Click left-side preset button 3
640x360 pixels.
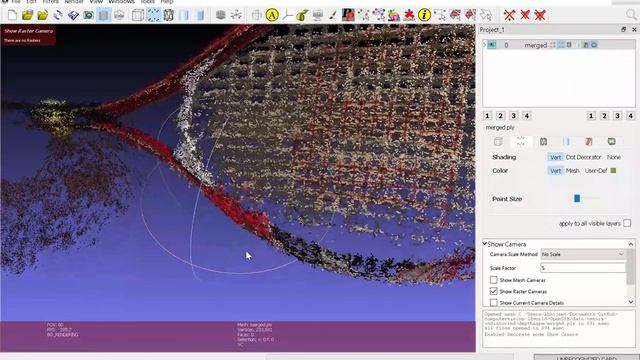click(x=513, y=116)
